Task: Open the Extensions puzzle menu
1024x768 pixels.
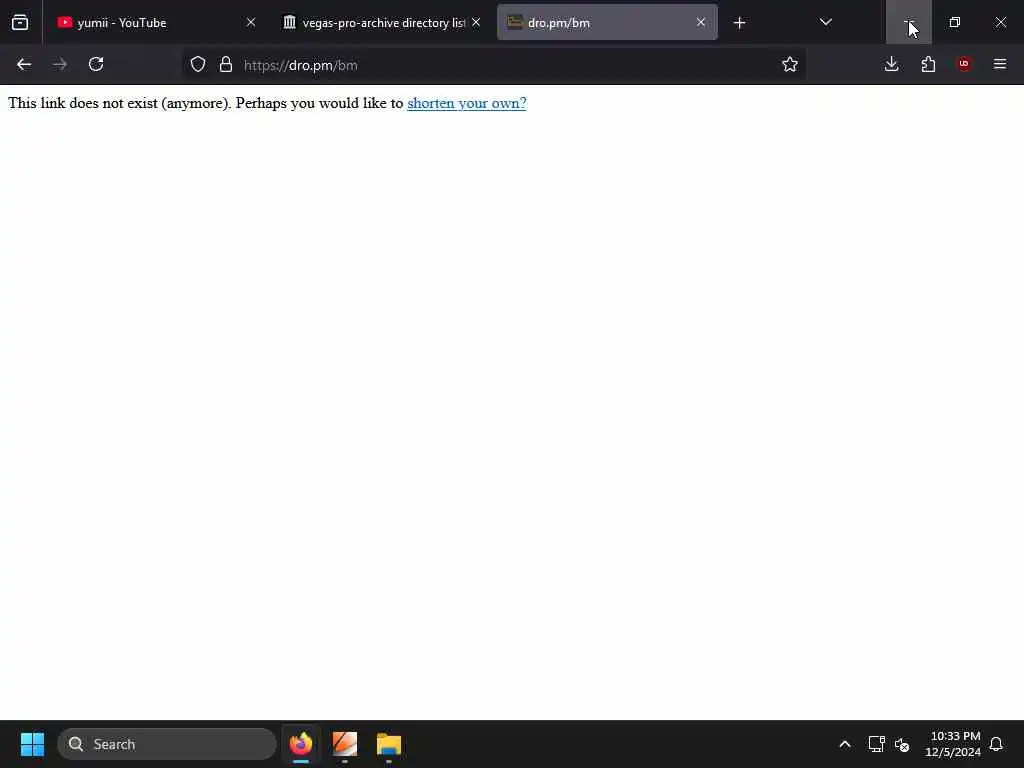Action: [928, 65]
